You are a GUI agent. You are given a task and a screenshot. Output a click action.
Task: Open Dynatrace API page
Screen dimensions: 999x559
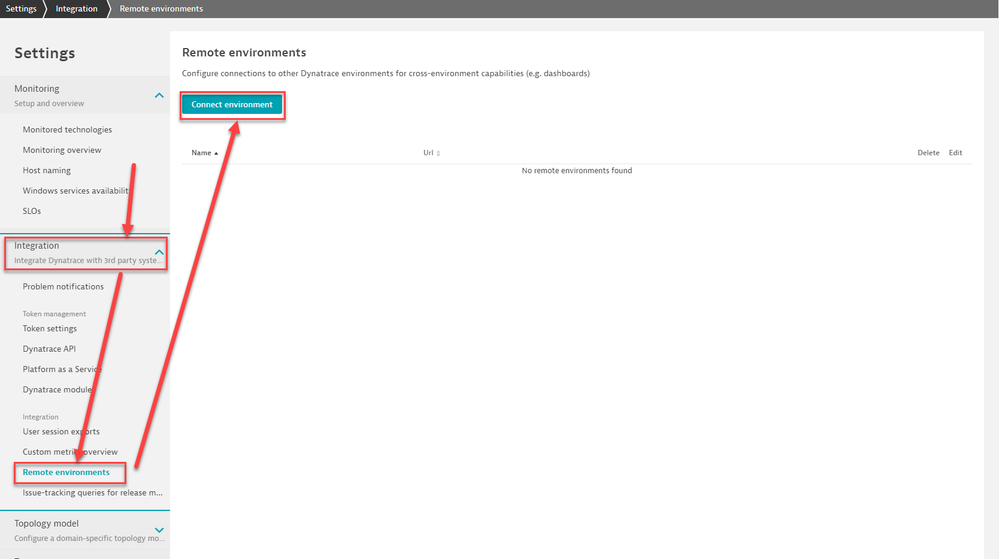pos(49,349)
